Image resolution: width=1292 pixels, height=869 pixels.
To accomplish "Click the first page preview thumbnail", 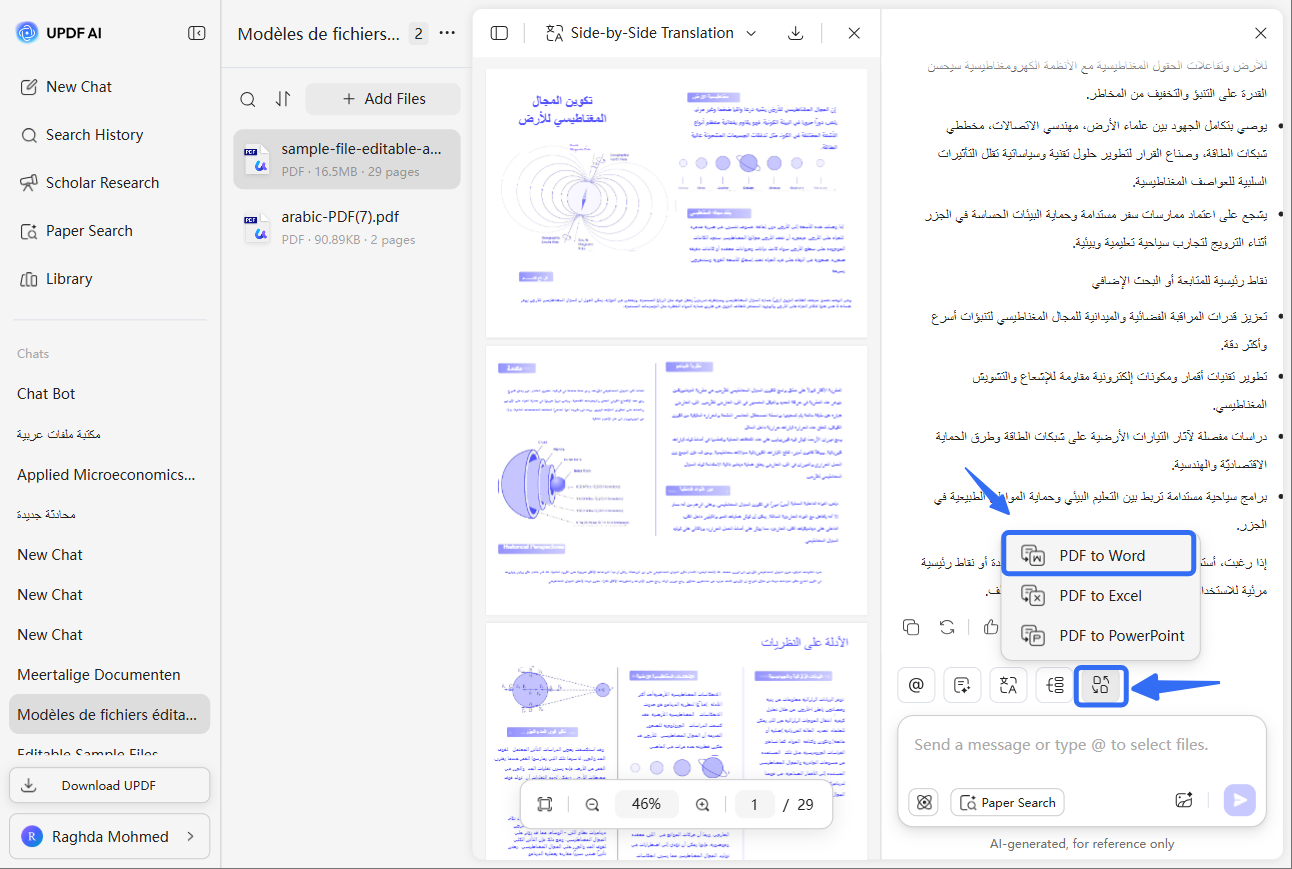I will 676,203.
